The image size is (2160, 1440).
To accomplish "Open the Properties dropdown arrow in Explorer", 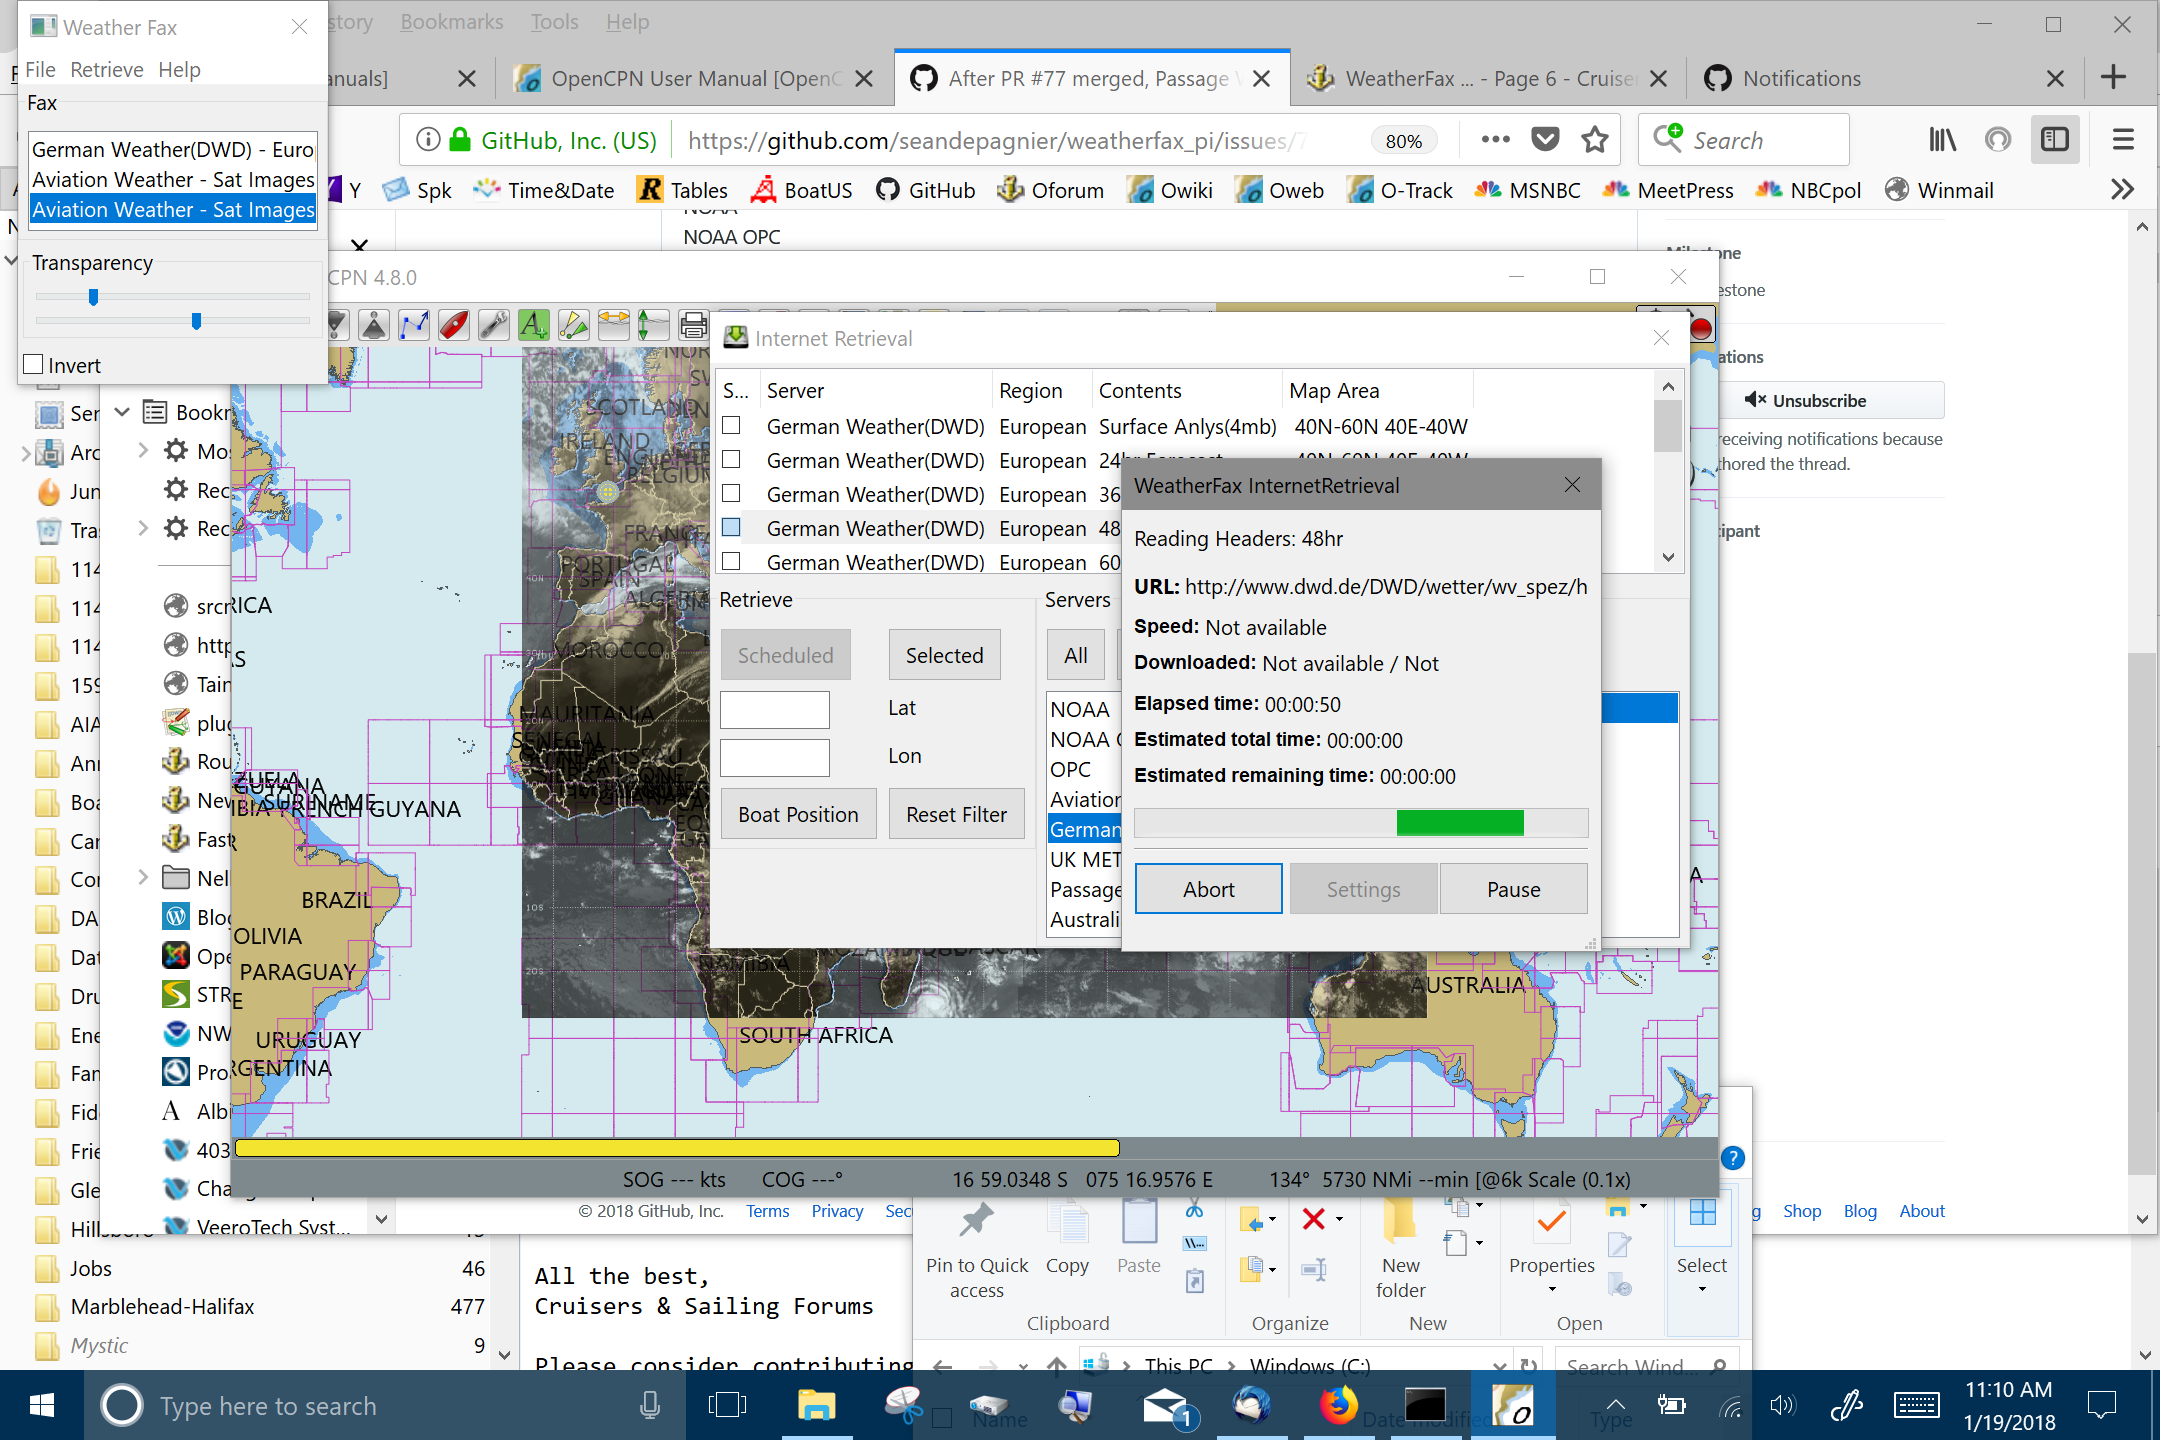I will [1552, 1290].
